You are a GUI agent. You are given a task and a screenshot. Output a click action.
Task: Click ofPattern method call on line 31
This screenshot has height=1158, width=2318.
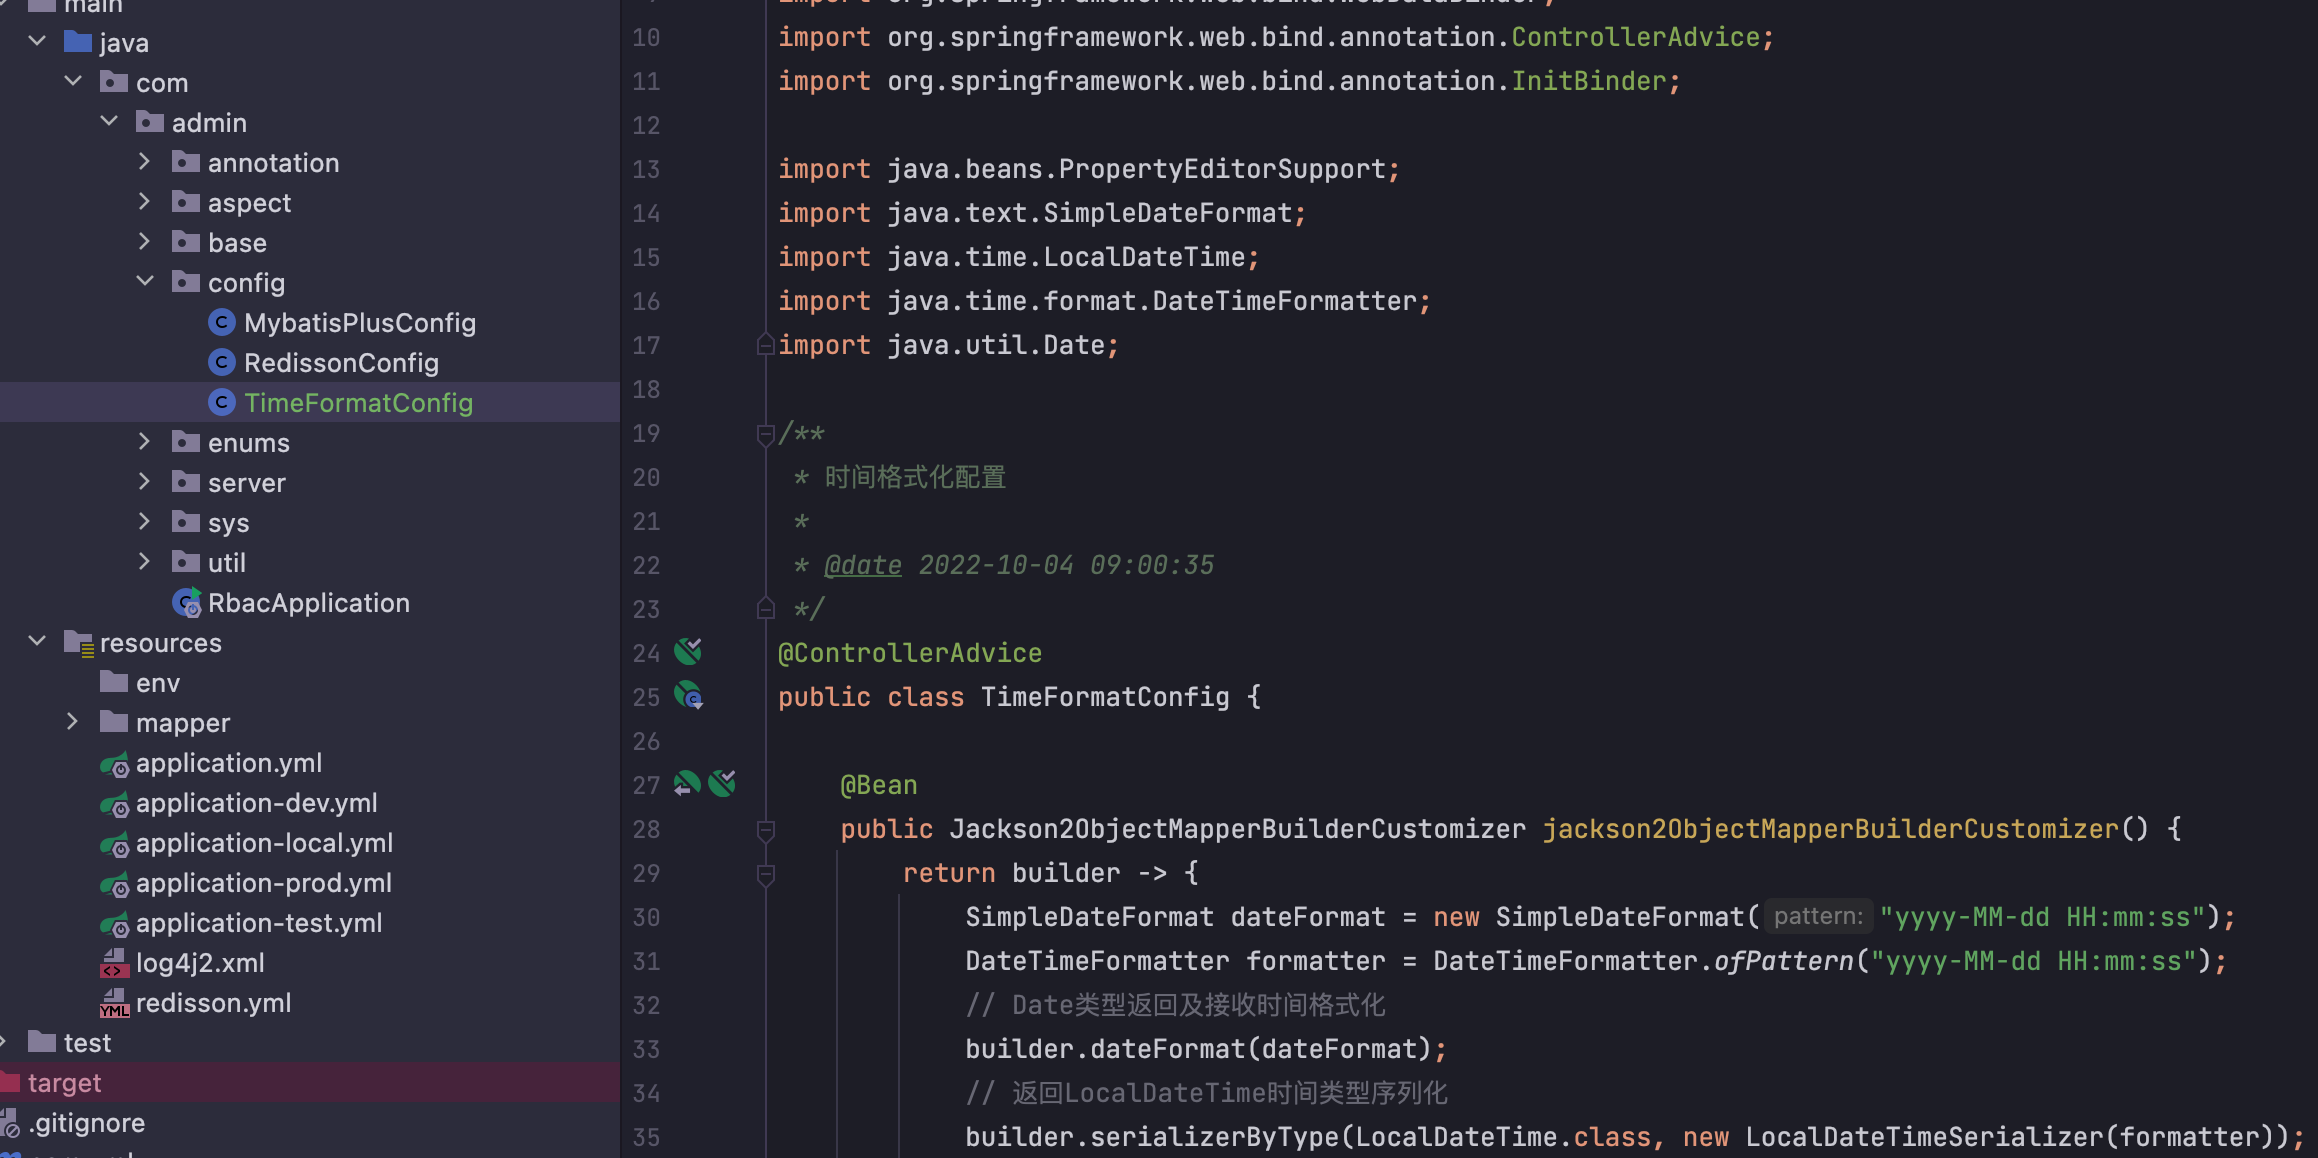tap(1785, 961)
